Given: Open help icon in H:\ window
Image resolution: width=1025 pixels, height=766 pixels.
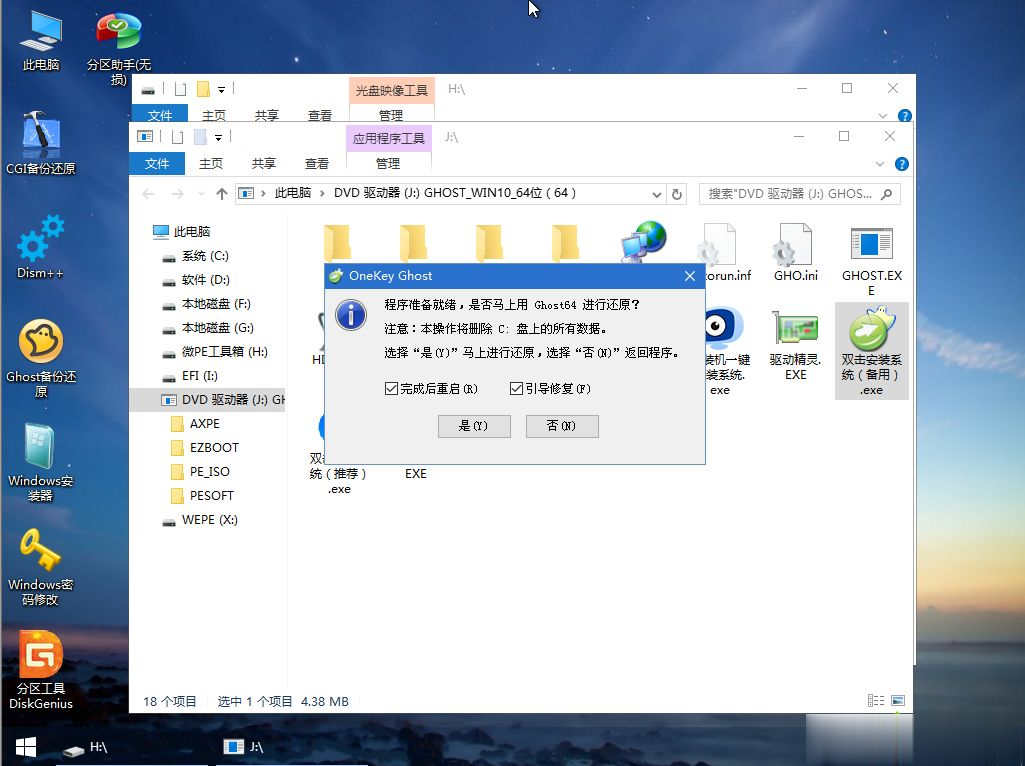Looking at the screenshot, I should pos(905,116).
